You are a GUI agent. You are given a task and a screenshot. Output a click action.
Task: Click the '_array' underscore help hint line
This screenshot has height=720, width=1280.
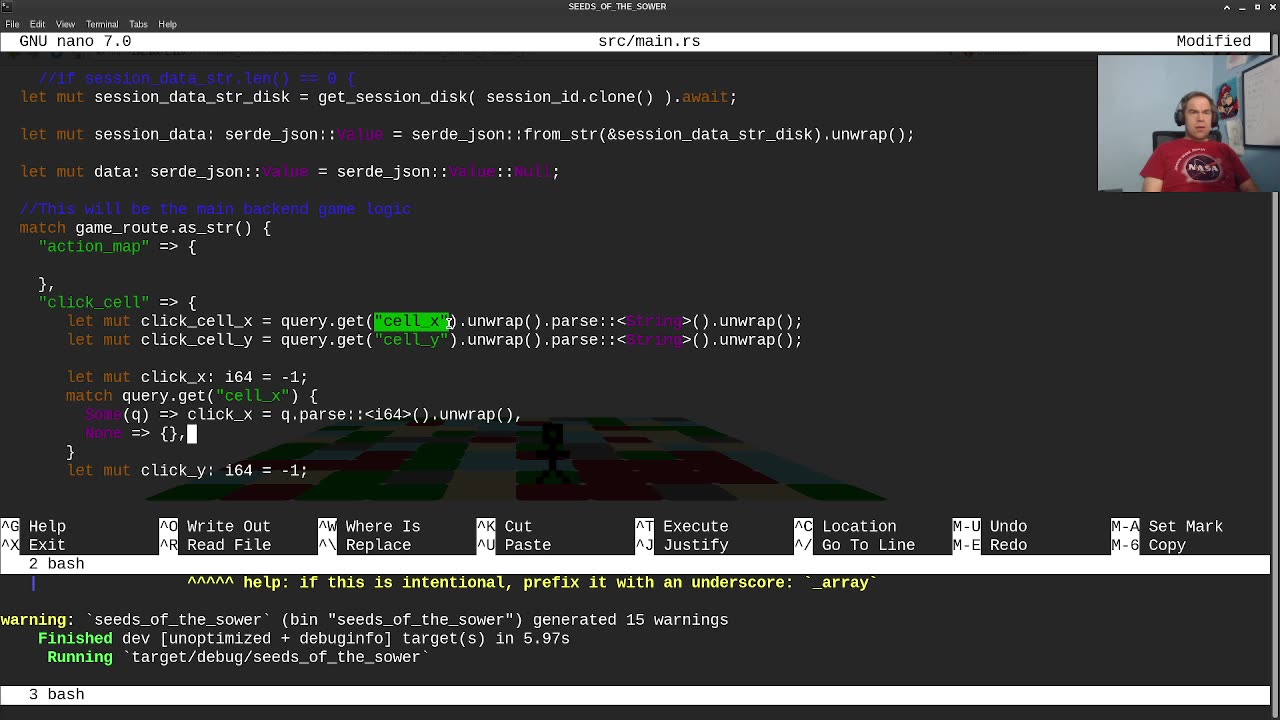click(x=532, y=582)
